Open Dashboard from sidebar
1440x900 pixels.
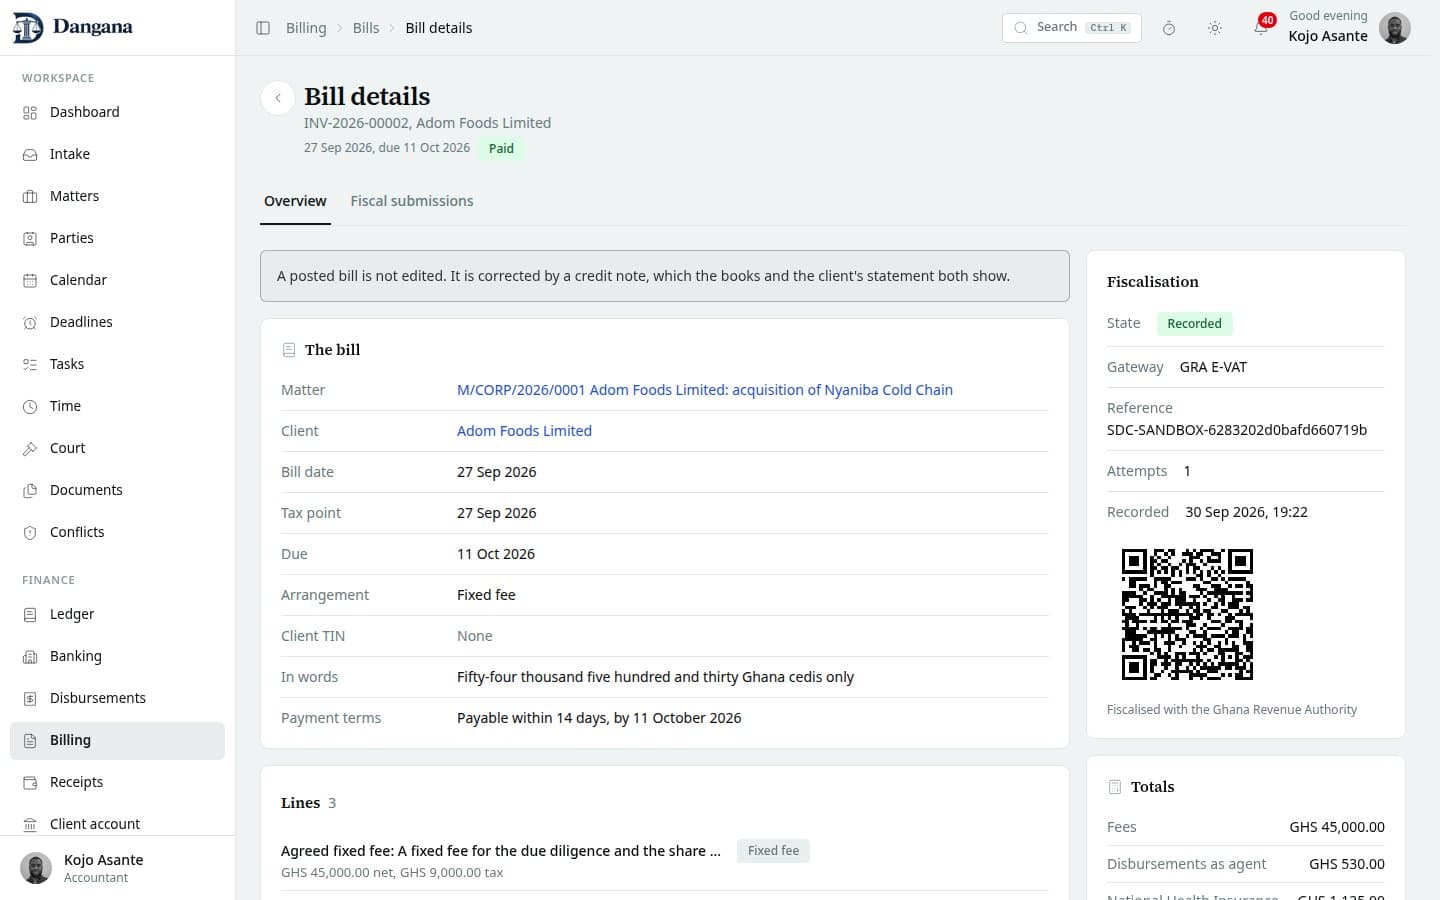pos(118,112)
